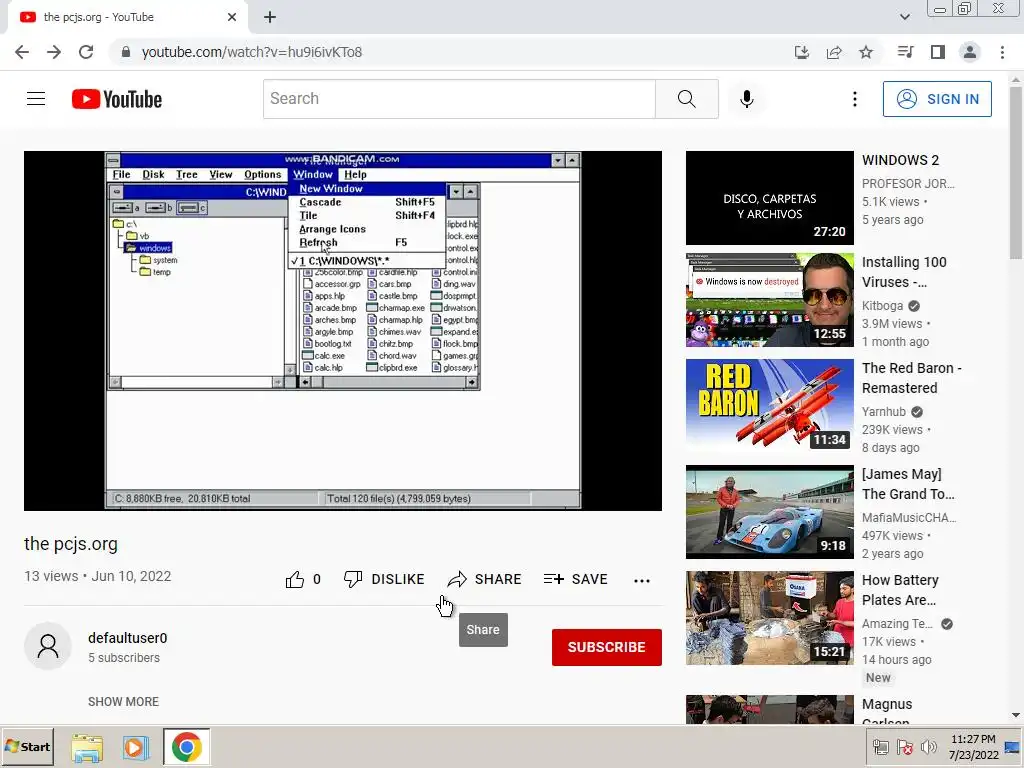Open James May Grand Tour thumbnail
The width and height of the screenshot is (1024, 768).
point(769,512)
